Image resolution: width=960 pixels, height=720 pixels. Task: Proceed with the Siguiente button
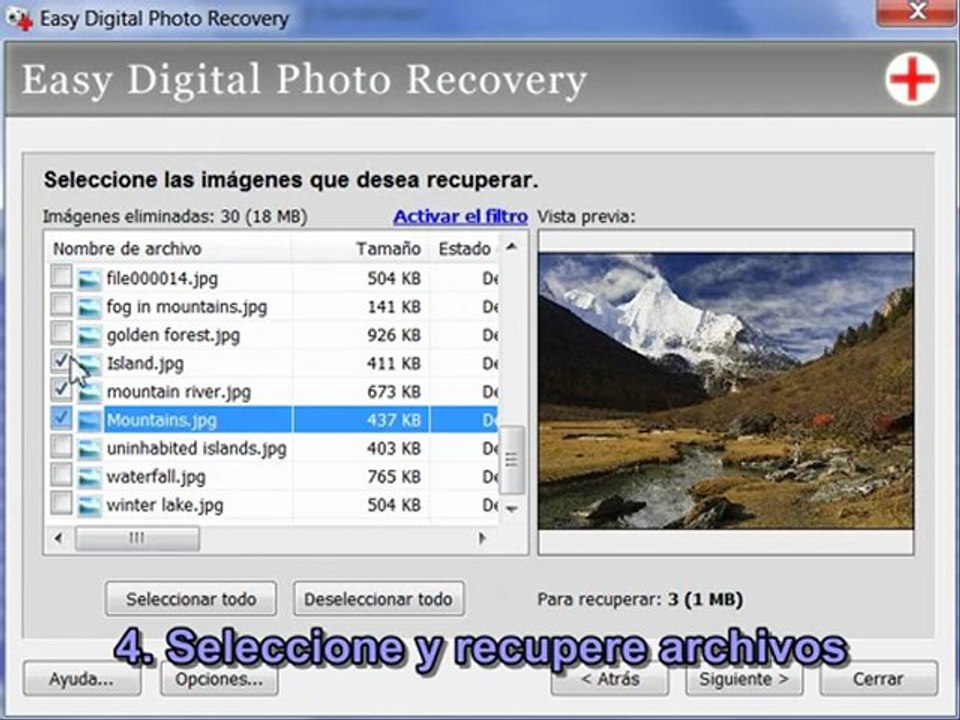(744, 678)
